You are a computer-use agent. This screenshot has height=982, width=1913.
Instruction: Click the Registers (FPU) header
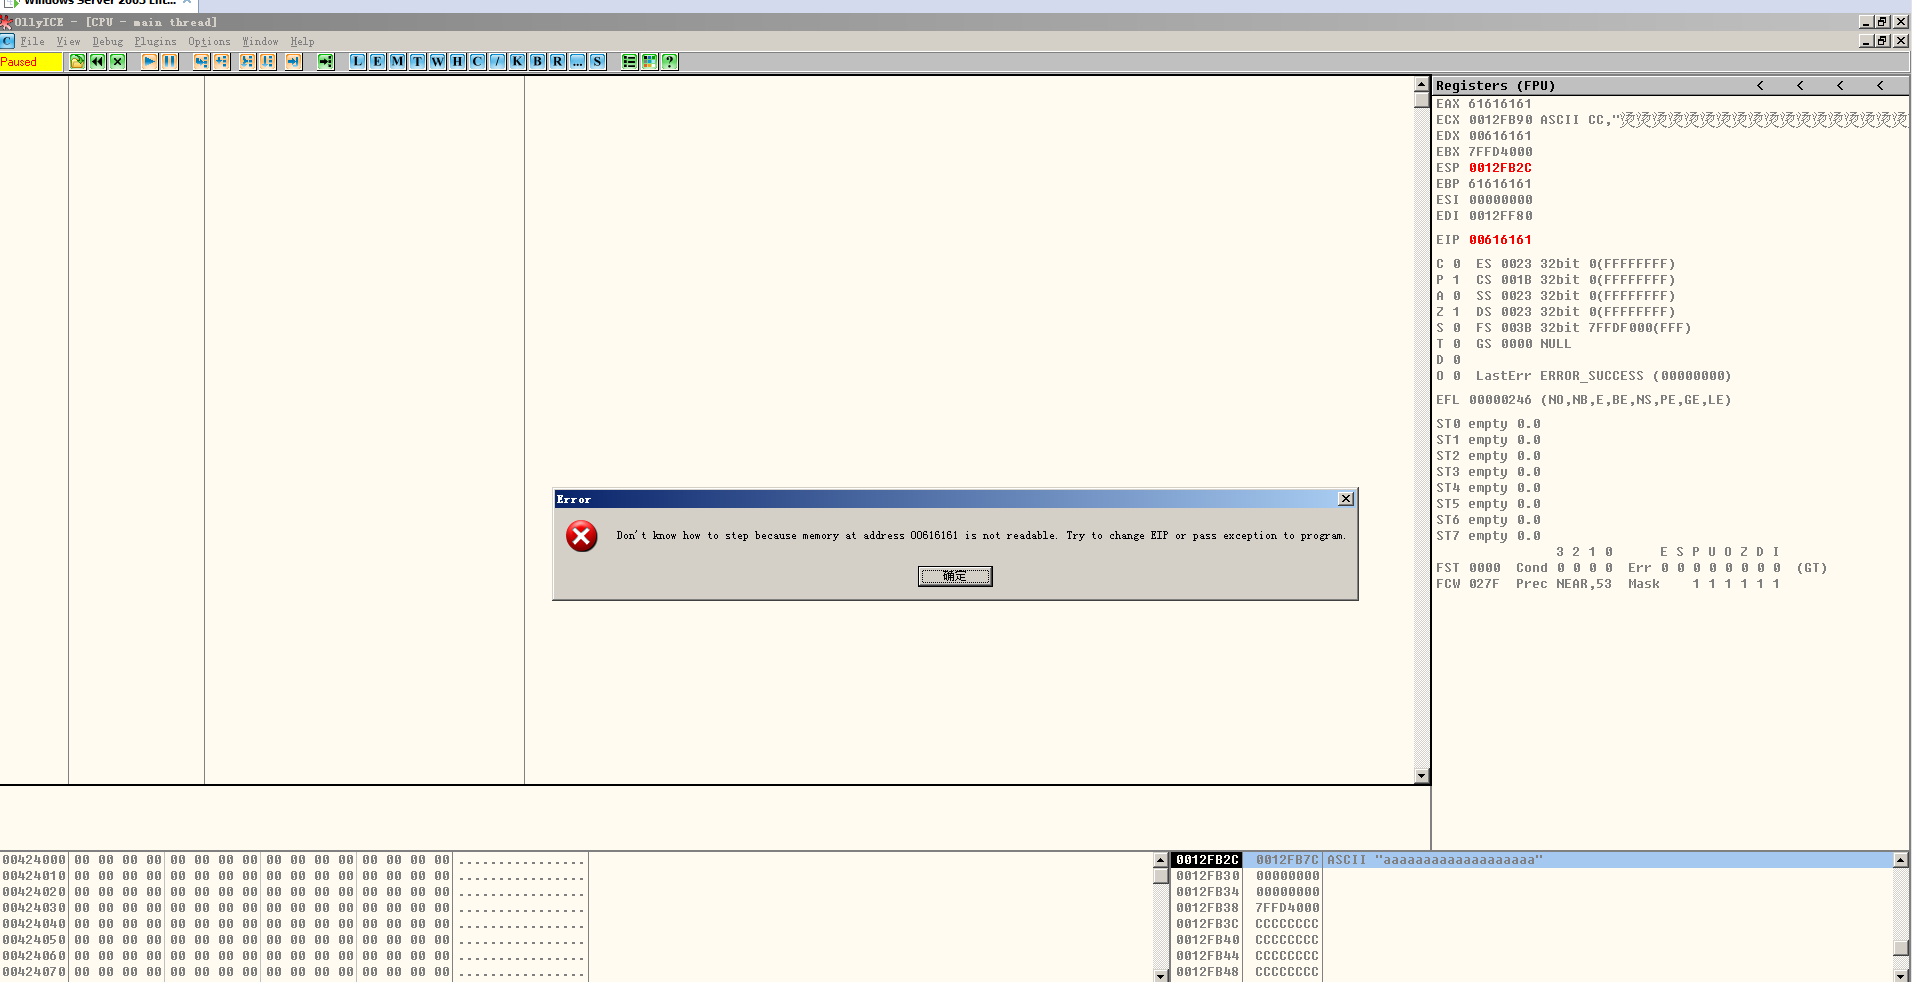point(1495,86)
